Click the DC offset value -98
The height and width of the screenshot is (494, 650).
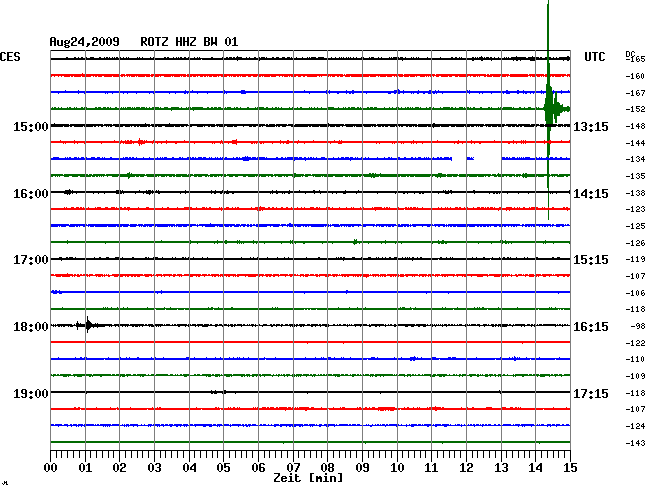pos(638,326)
